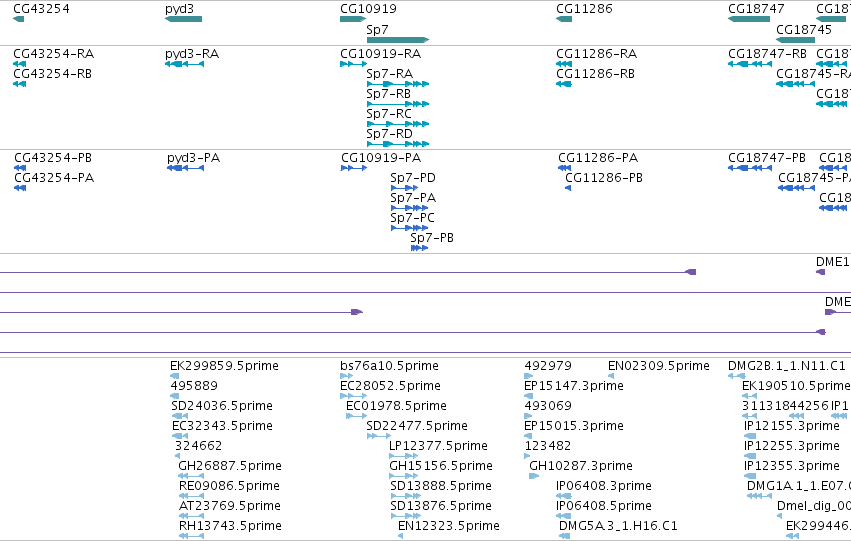Screen dimensions: 851x541
Task: Click EST SD24036.5prime
Action: pos(222,406)
